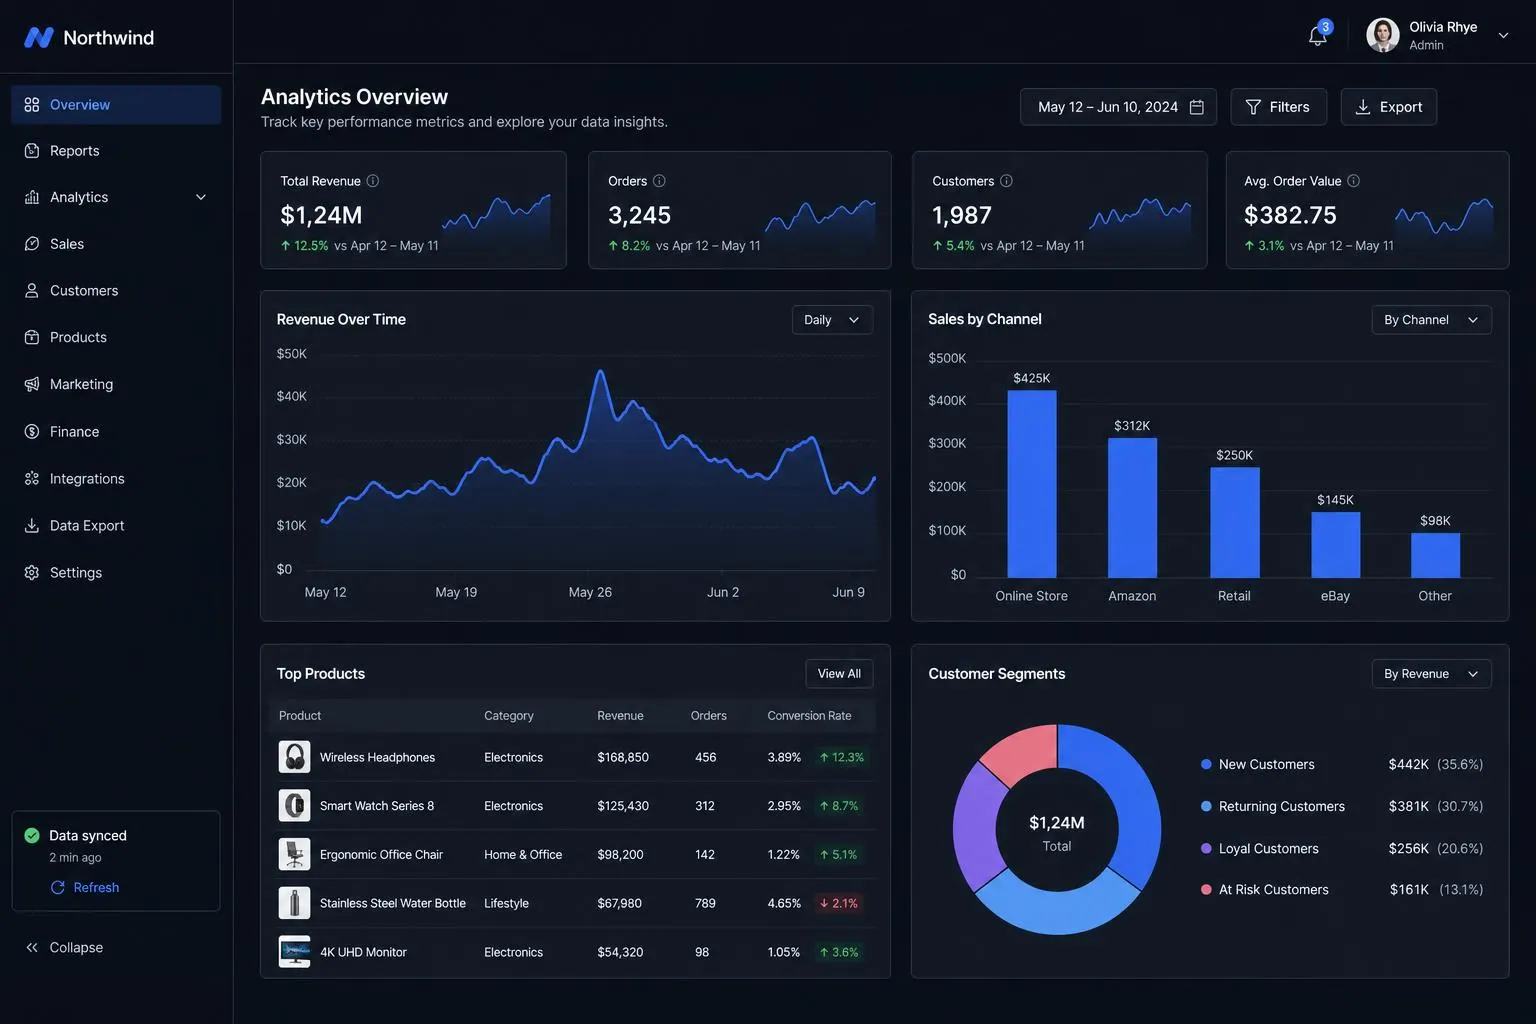Click the Products box icon
The height and width of the screenshot is (1024, 1536).
point(32,337)
